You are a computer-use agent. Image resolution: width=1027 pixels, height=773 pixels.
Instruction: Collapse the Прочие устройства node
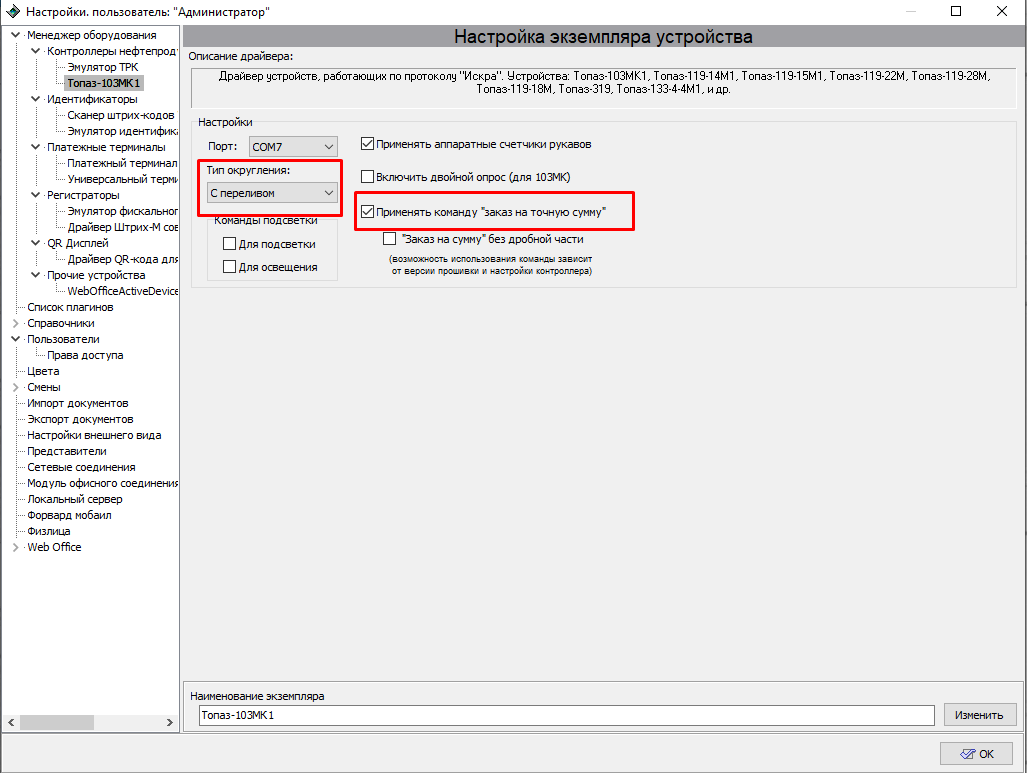coord(35,275)
